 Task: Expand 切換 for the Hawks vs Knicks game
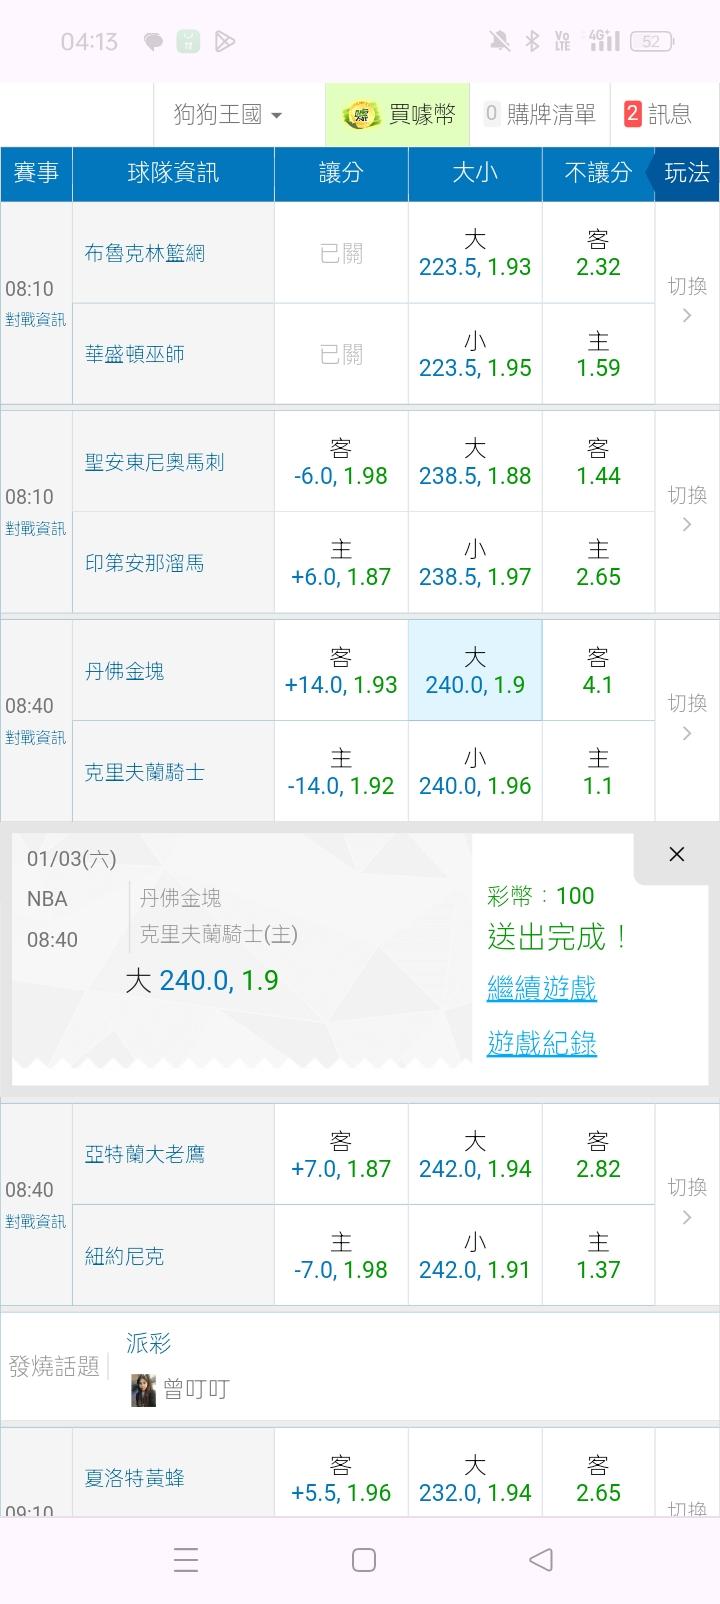(687, 1202)
